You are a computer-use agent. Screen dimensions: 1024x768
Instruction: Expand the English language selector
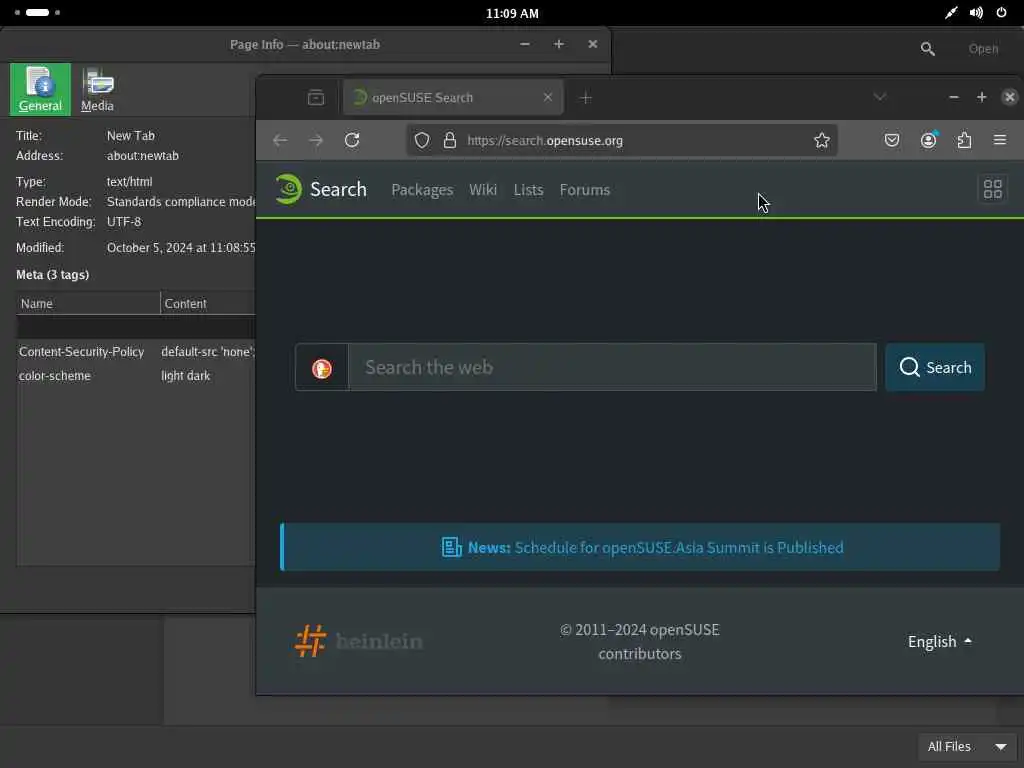point(940,642)
